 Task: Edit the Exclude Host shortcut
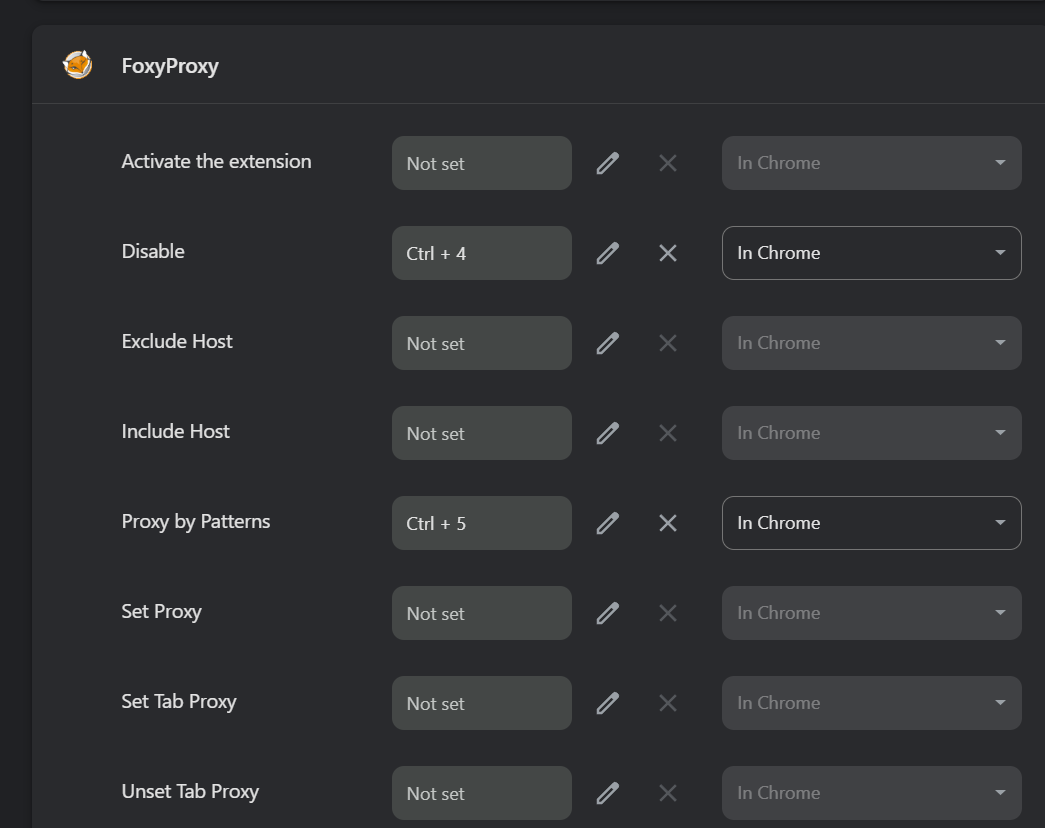(x=607, y=343)
